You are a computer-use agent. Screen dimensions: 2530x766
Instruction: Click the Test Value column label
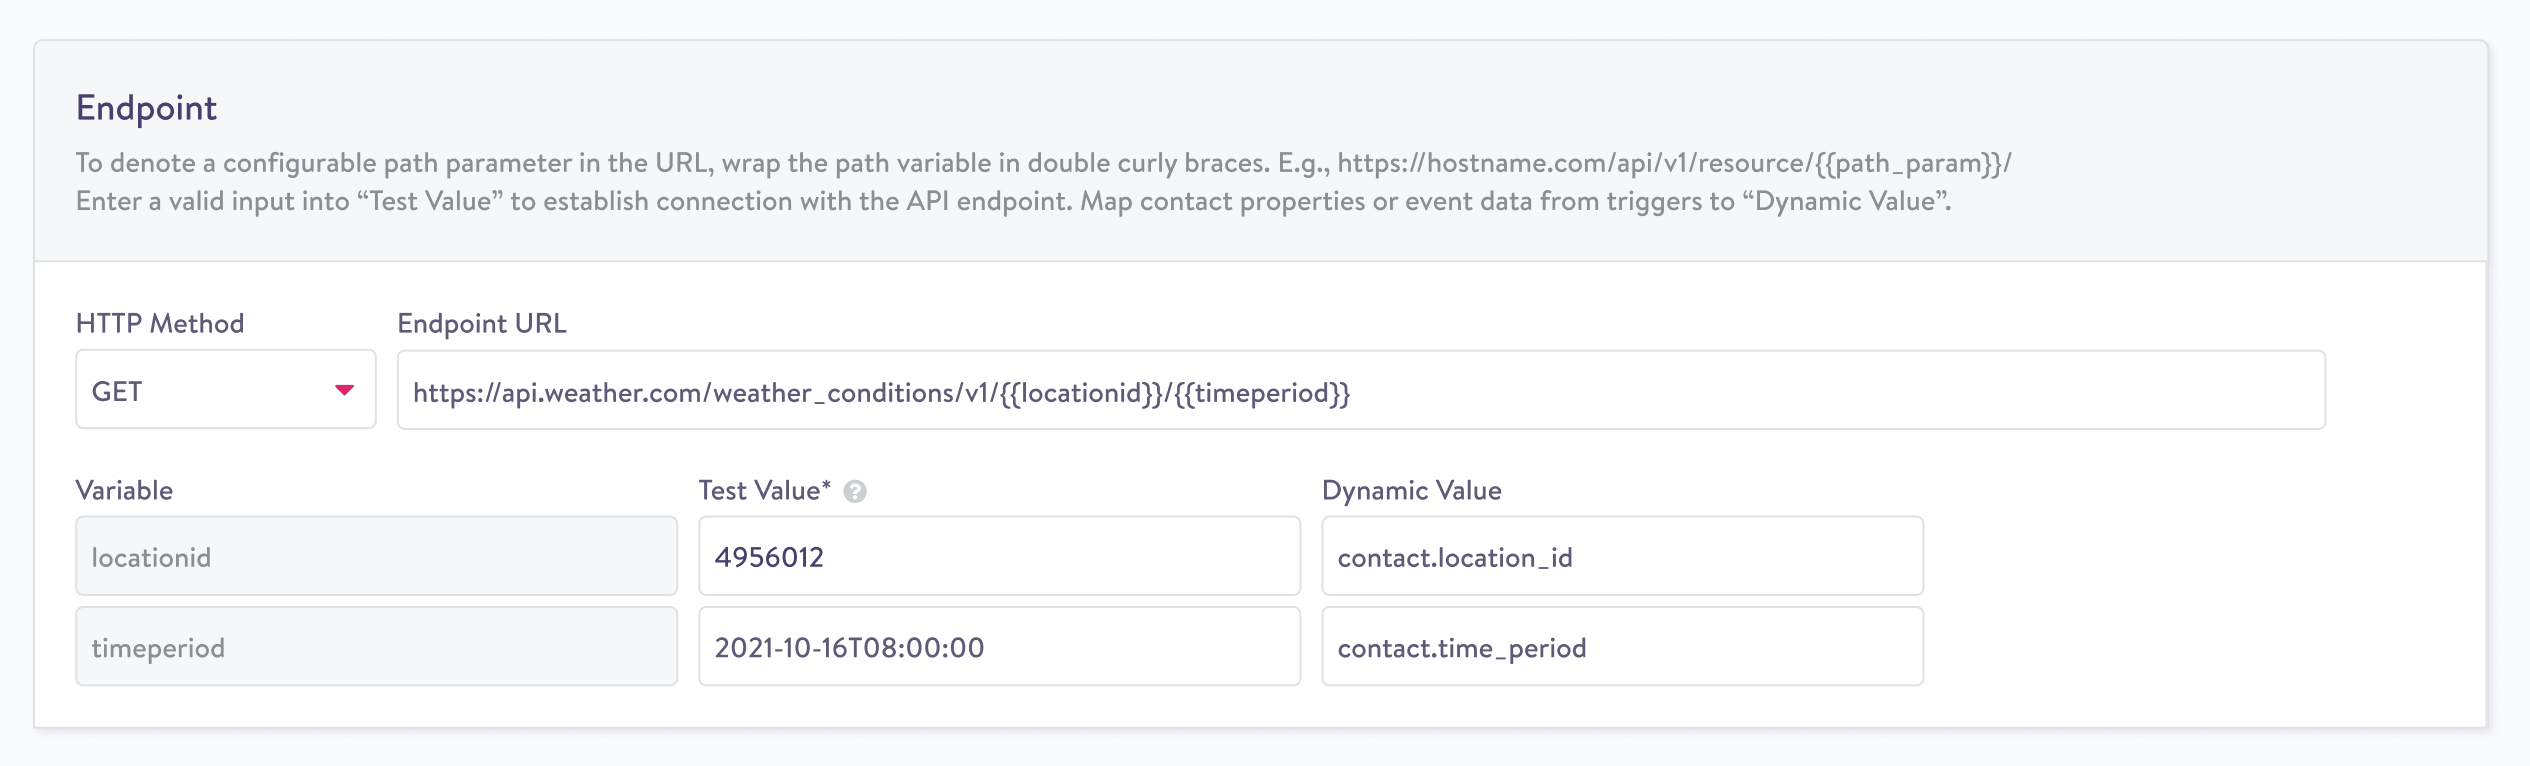[x=764, y=490]
